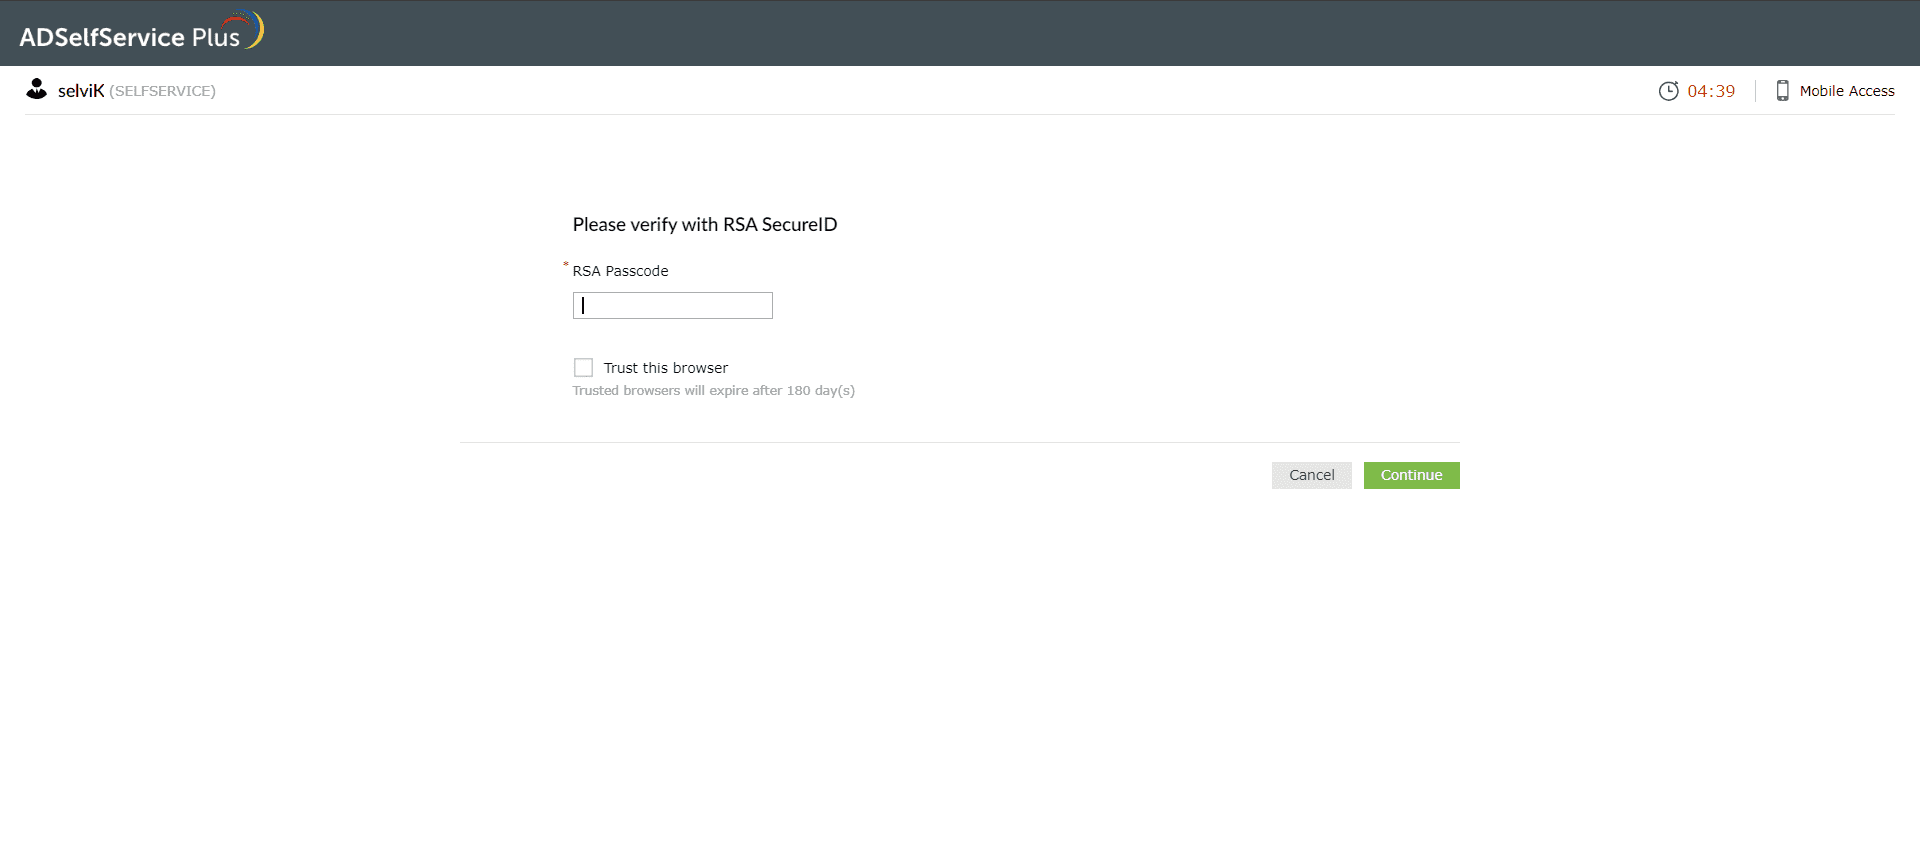Image resolution: width=1920 pixels, height=865 pixels.
Task: Click the Trust this browser label text
Action: (x=666, y=368)
